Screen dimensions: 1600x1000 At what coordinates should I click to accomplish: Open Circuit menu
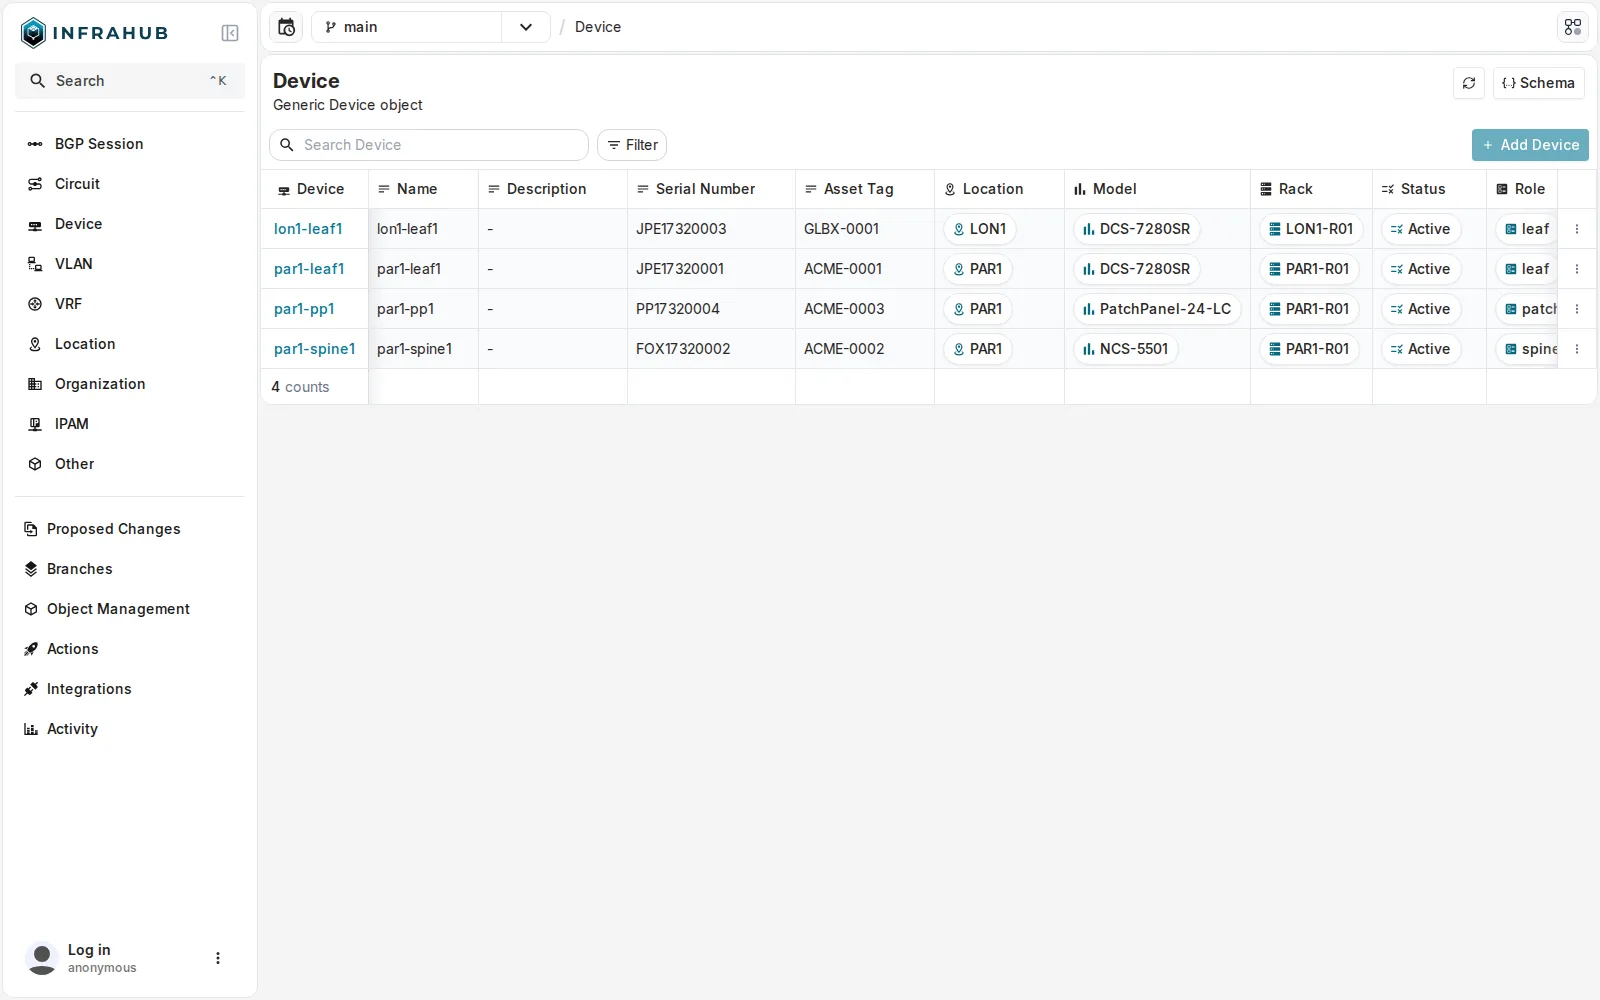pyautogui.click(x=130, y=184)
